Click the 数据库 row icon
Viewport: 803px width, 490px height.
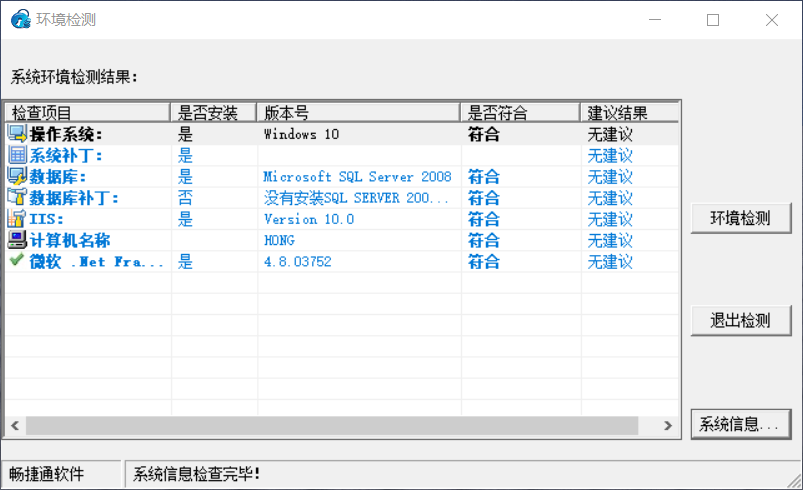pos(17,176)
